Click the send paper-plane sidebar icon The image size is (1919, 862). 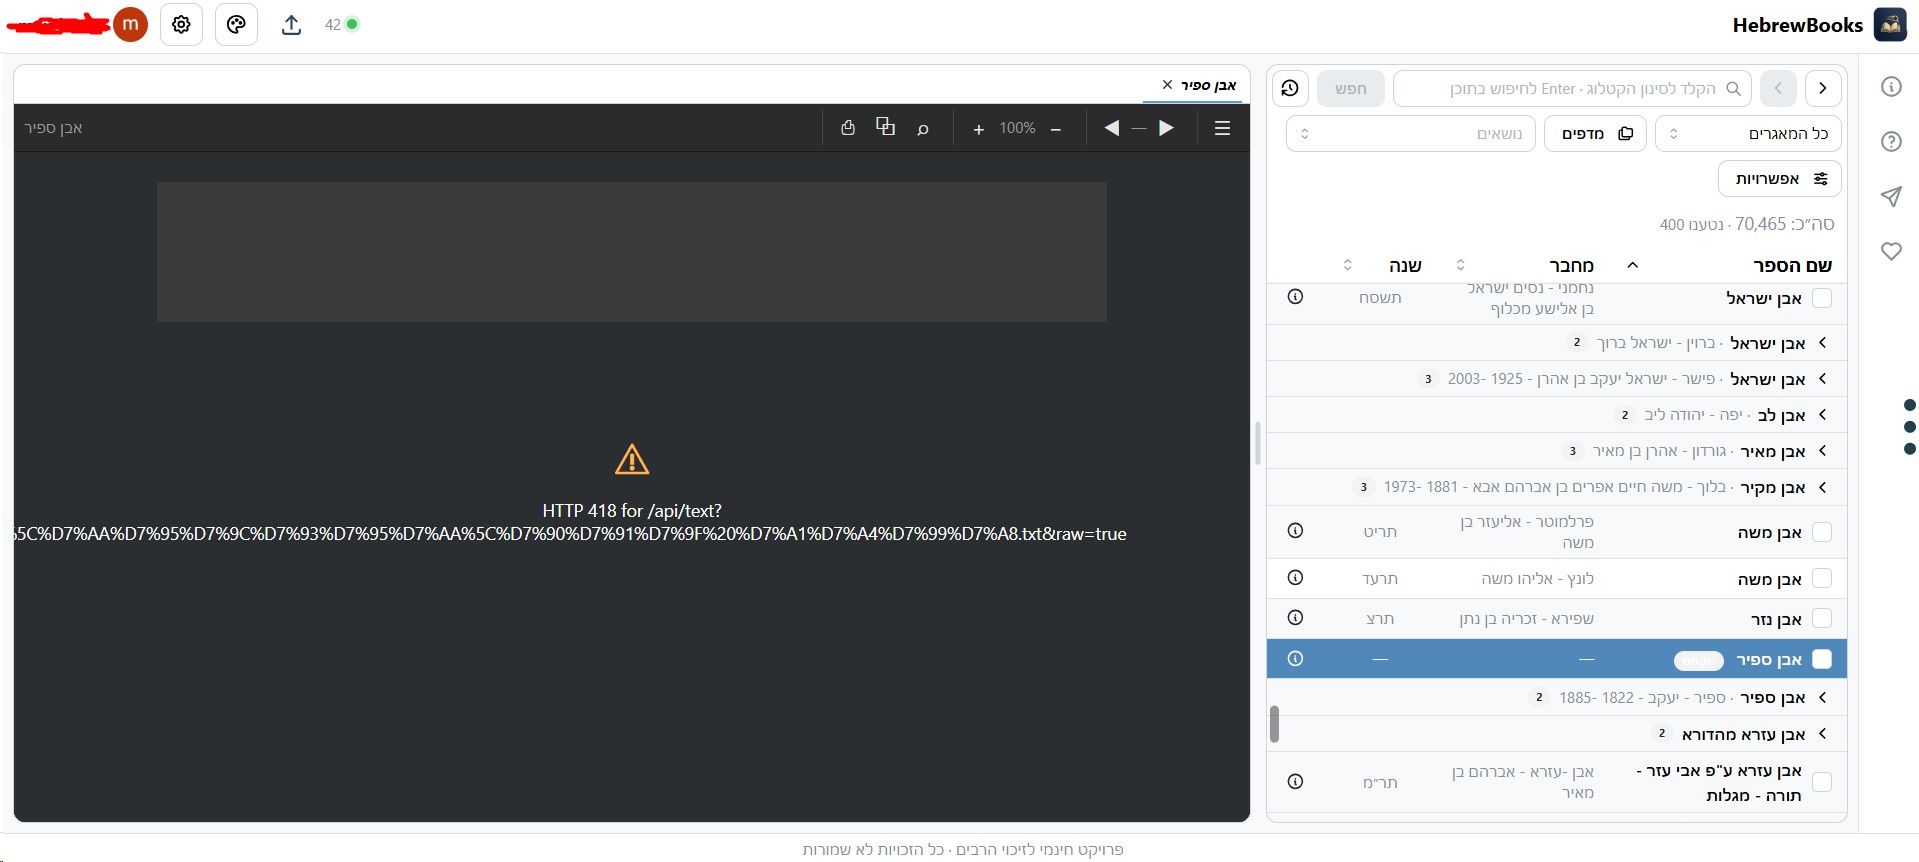(x=1891, y=196)
